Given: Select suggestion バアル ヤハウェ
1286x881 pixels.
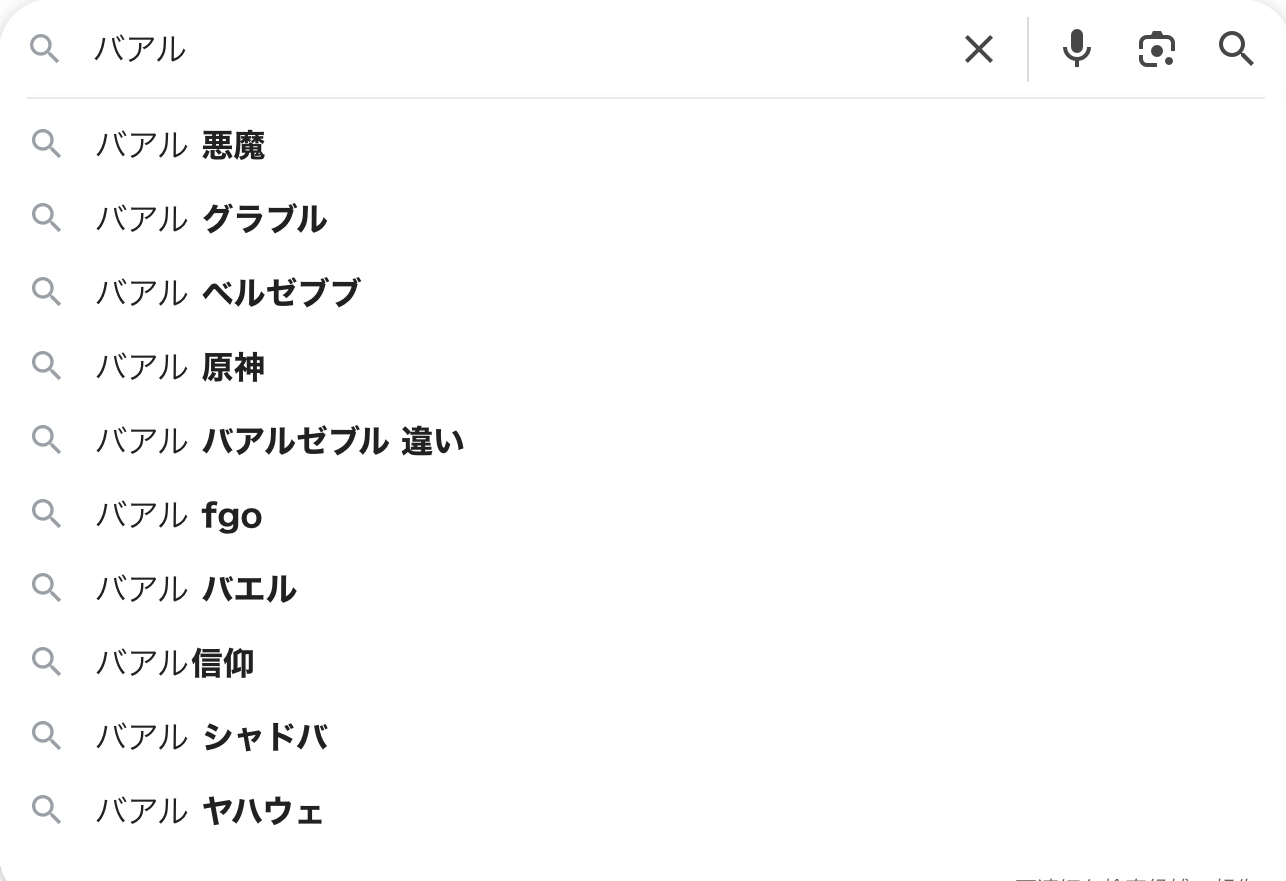Looking at the screenshot, I should click(x=209, y=811).
